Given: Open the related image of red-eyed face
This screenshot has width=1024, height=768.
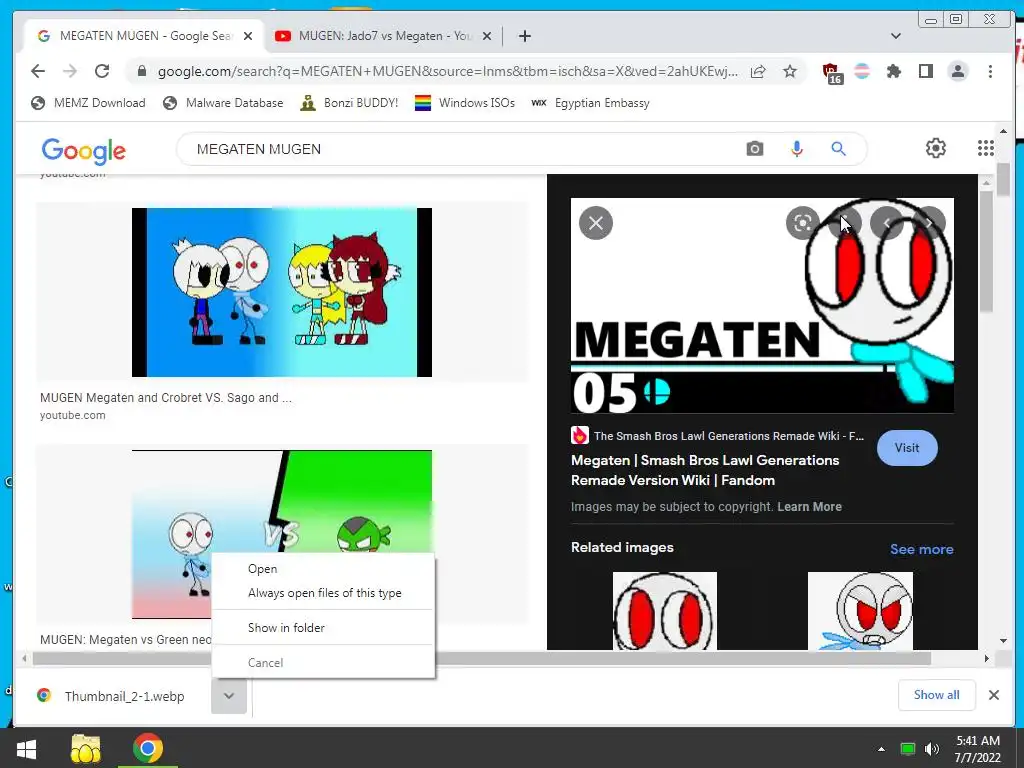Looking at the screenshot, I should point(665,611).
